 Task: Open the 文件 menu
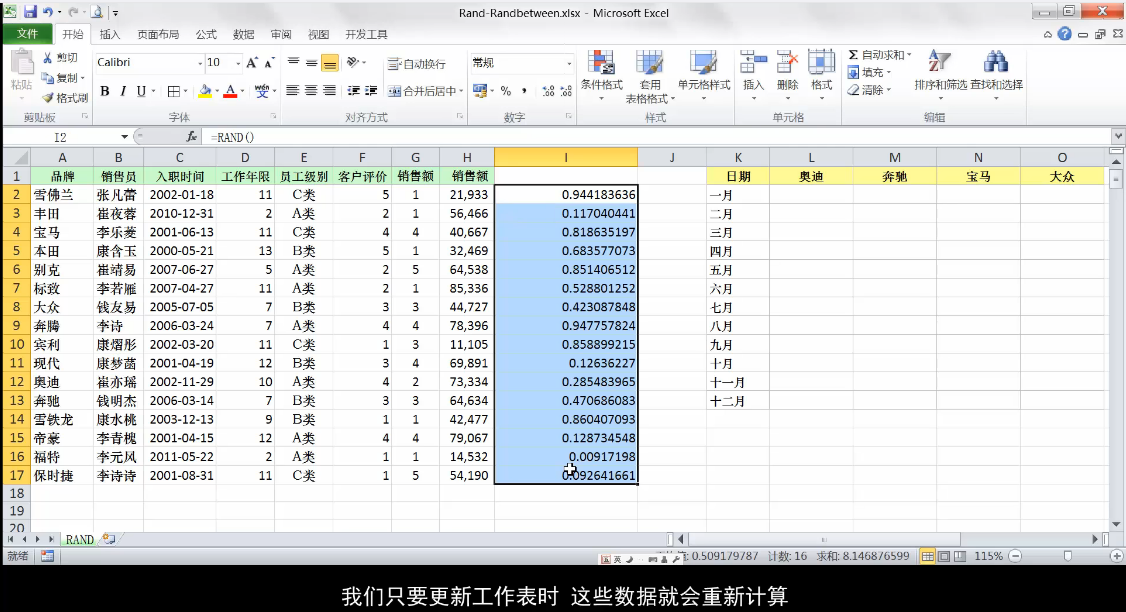pos(27,33)
